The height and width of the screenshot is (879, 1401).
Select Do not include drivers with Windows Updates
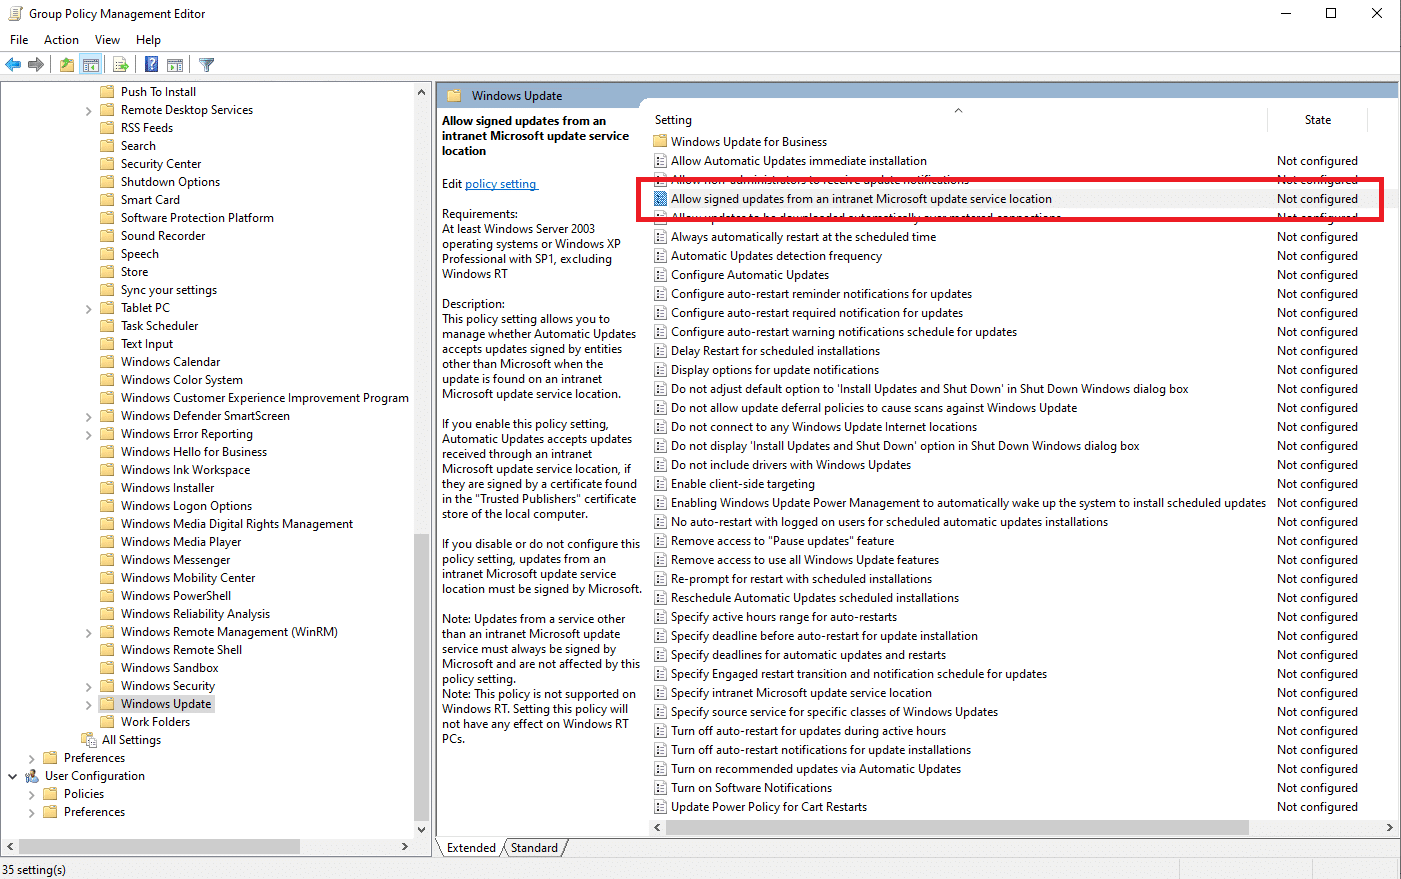coord(791,465)
